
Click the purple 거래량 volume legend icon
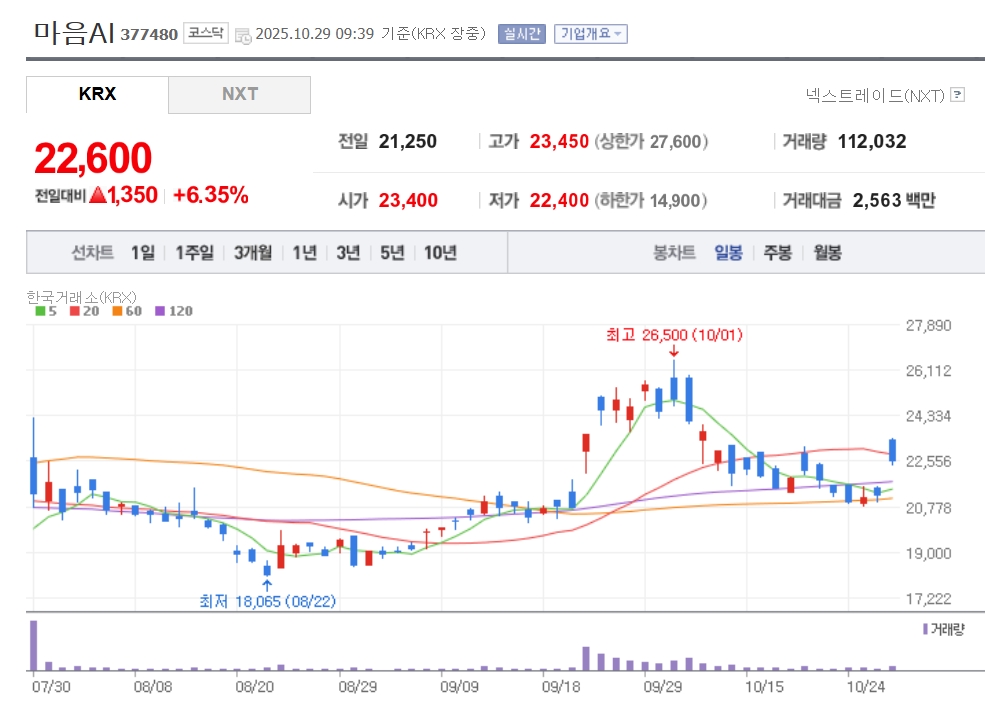pyautogui.click(x=924, y=629)
